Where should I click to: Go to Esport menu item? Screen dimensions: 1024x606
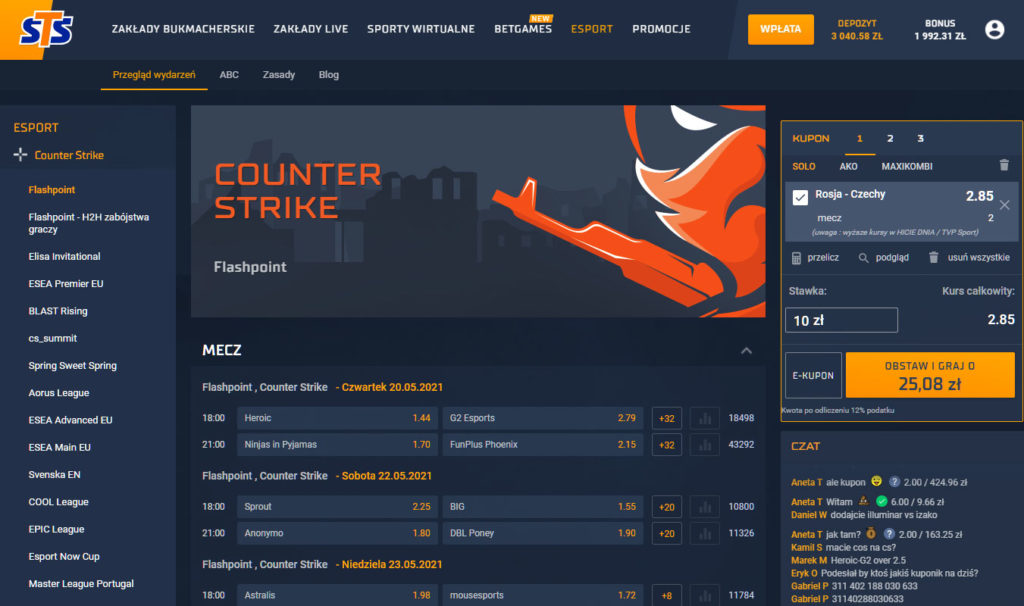point(592,29)
